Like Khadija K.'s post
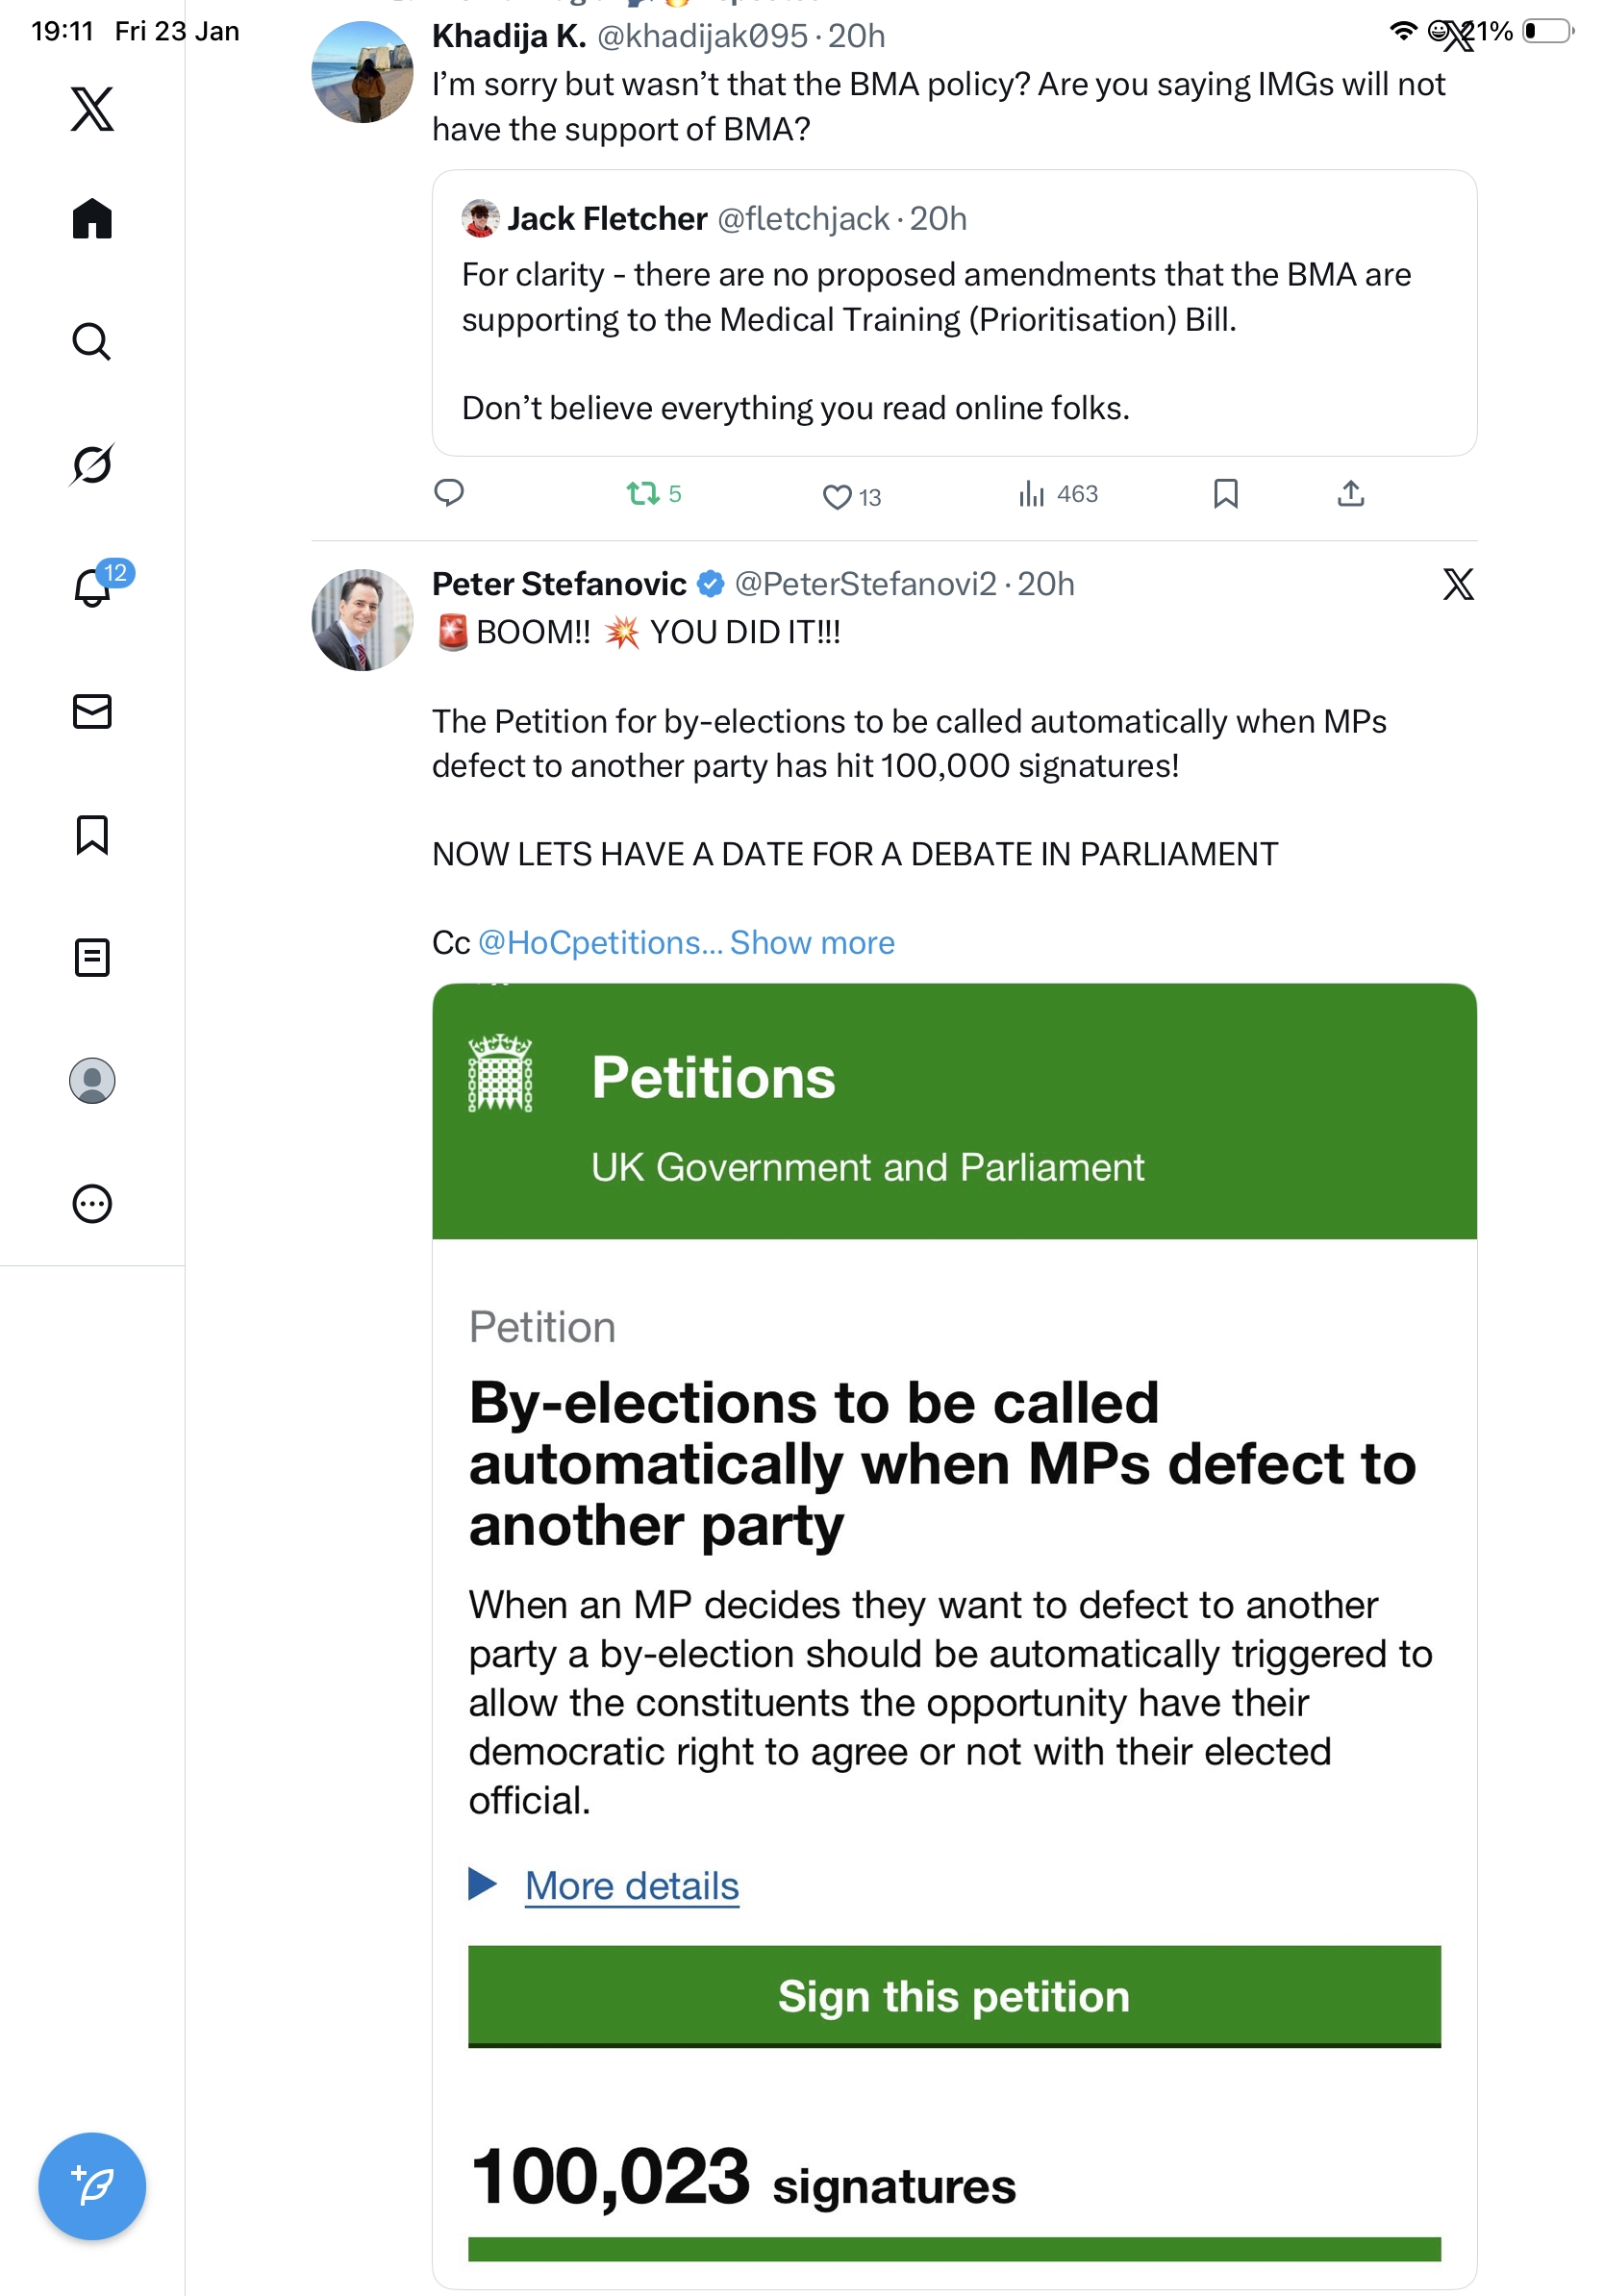 837,496
